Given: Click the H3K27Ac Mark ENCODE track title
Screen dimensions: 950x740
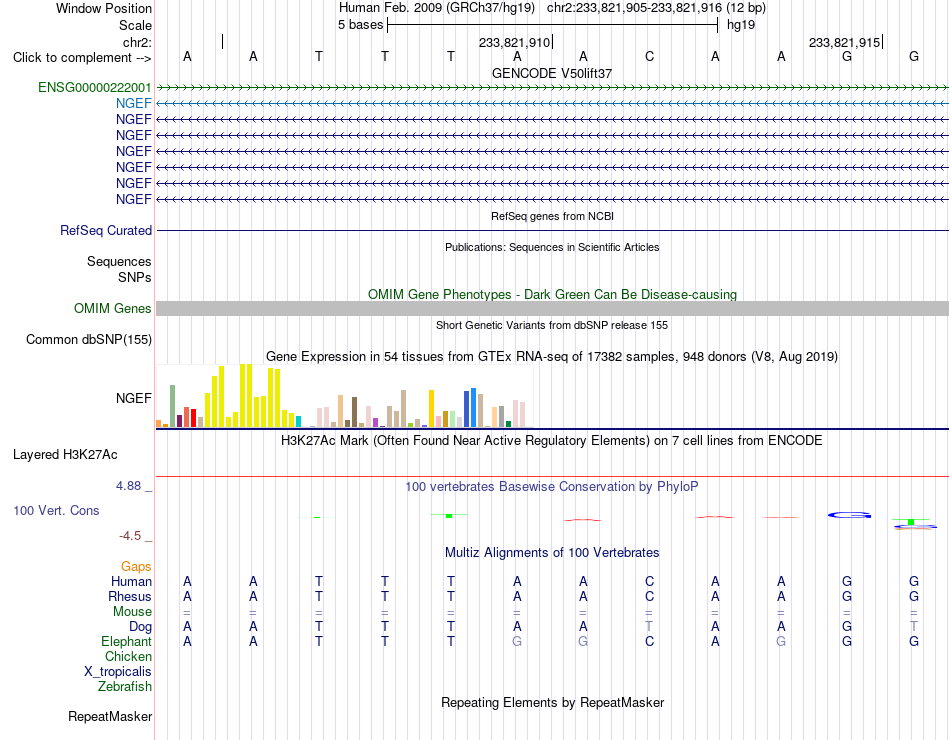Looking at the screenshot, I should pyautogui.click(x=552, y=441).
